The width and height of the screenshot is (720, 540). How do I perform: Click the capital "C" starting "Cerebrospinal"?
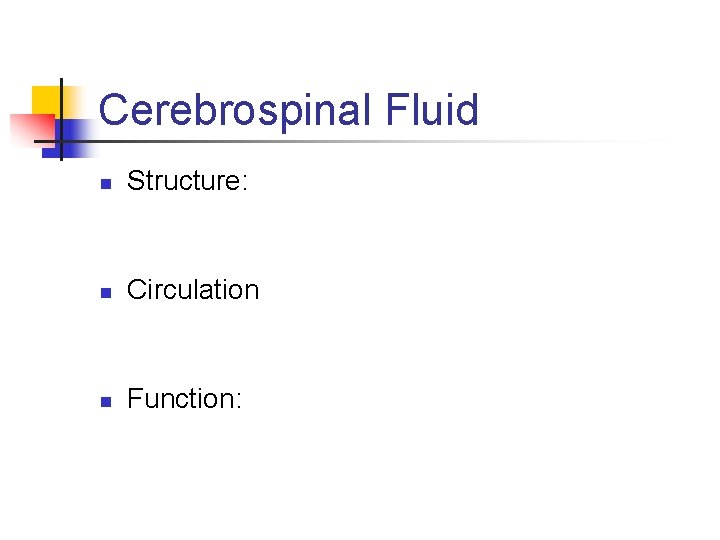pos(113,110)
